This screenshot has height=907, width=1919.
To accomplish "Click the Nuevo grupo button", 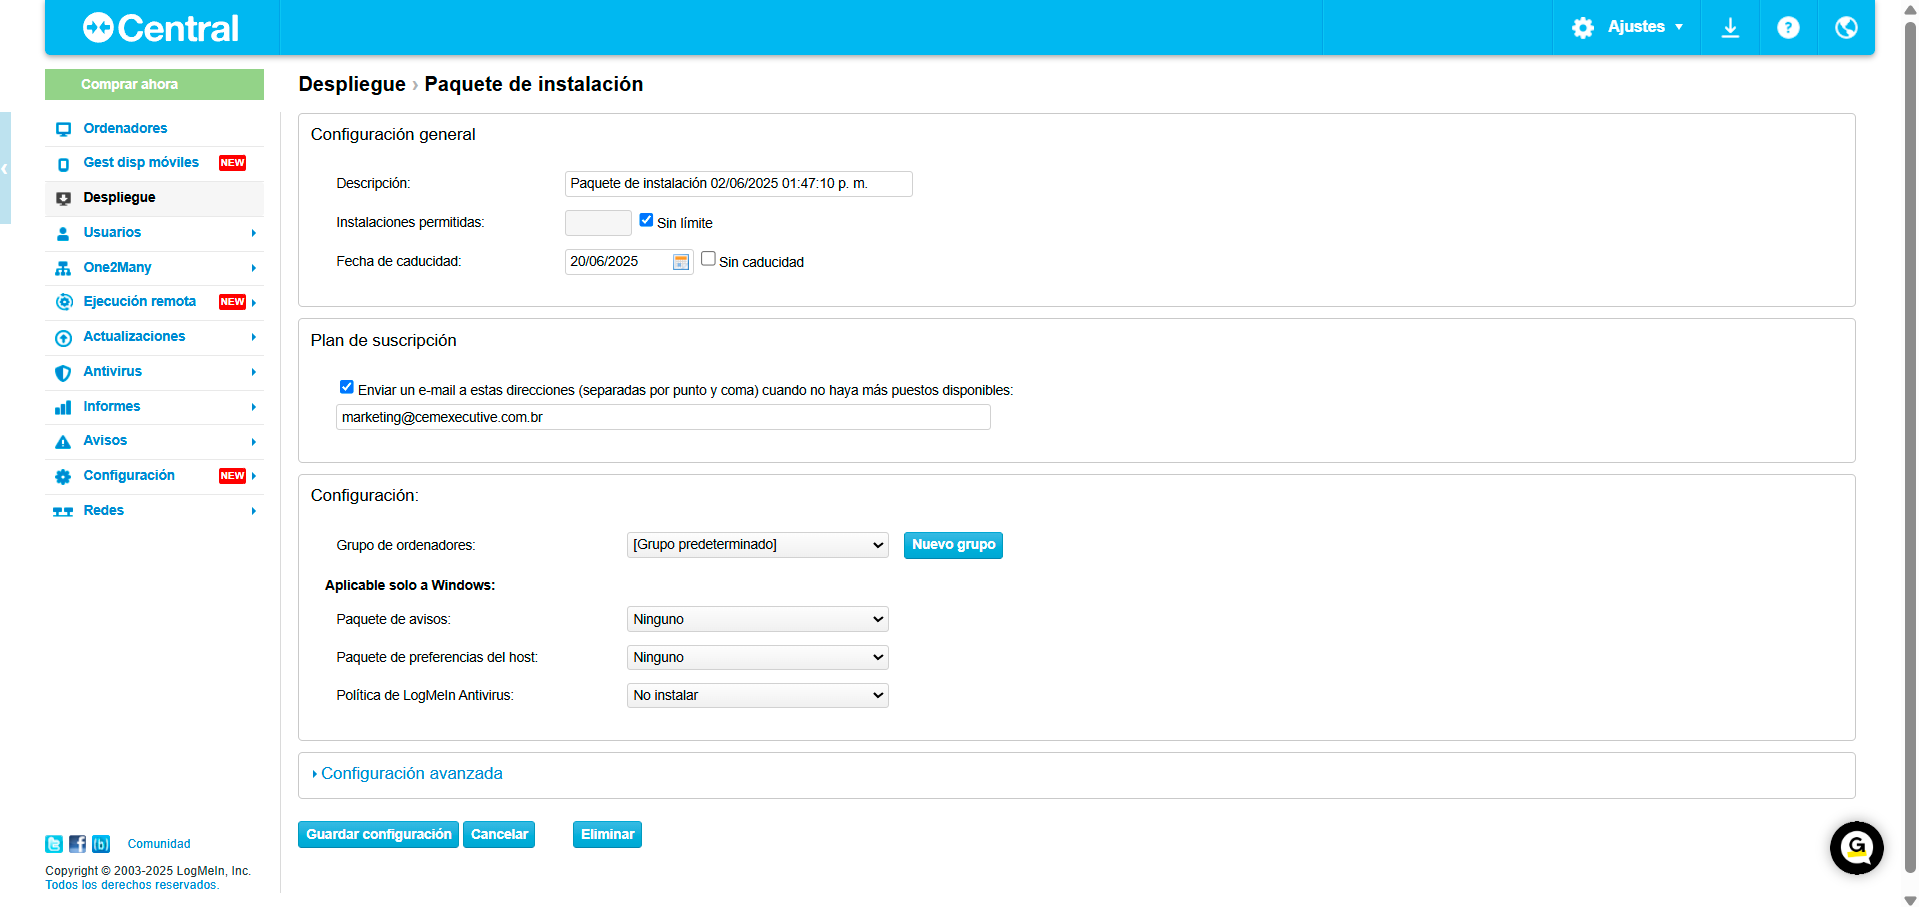I will tap(953, 545).
